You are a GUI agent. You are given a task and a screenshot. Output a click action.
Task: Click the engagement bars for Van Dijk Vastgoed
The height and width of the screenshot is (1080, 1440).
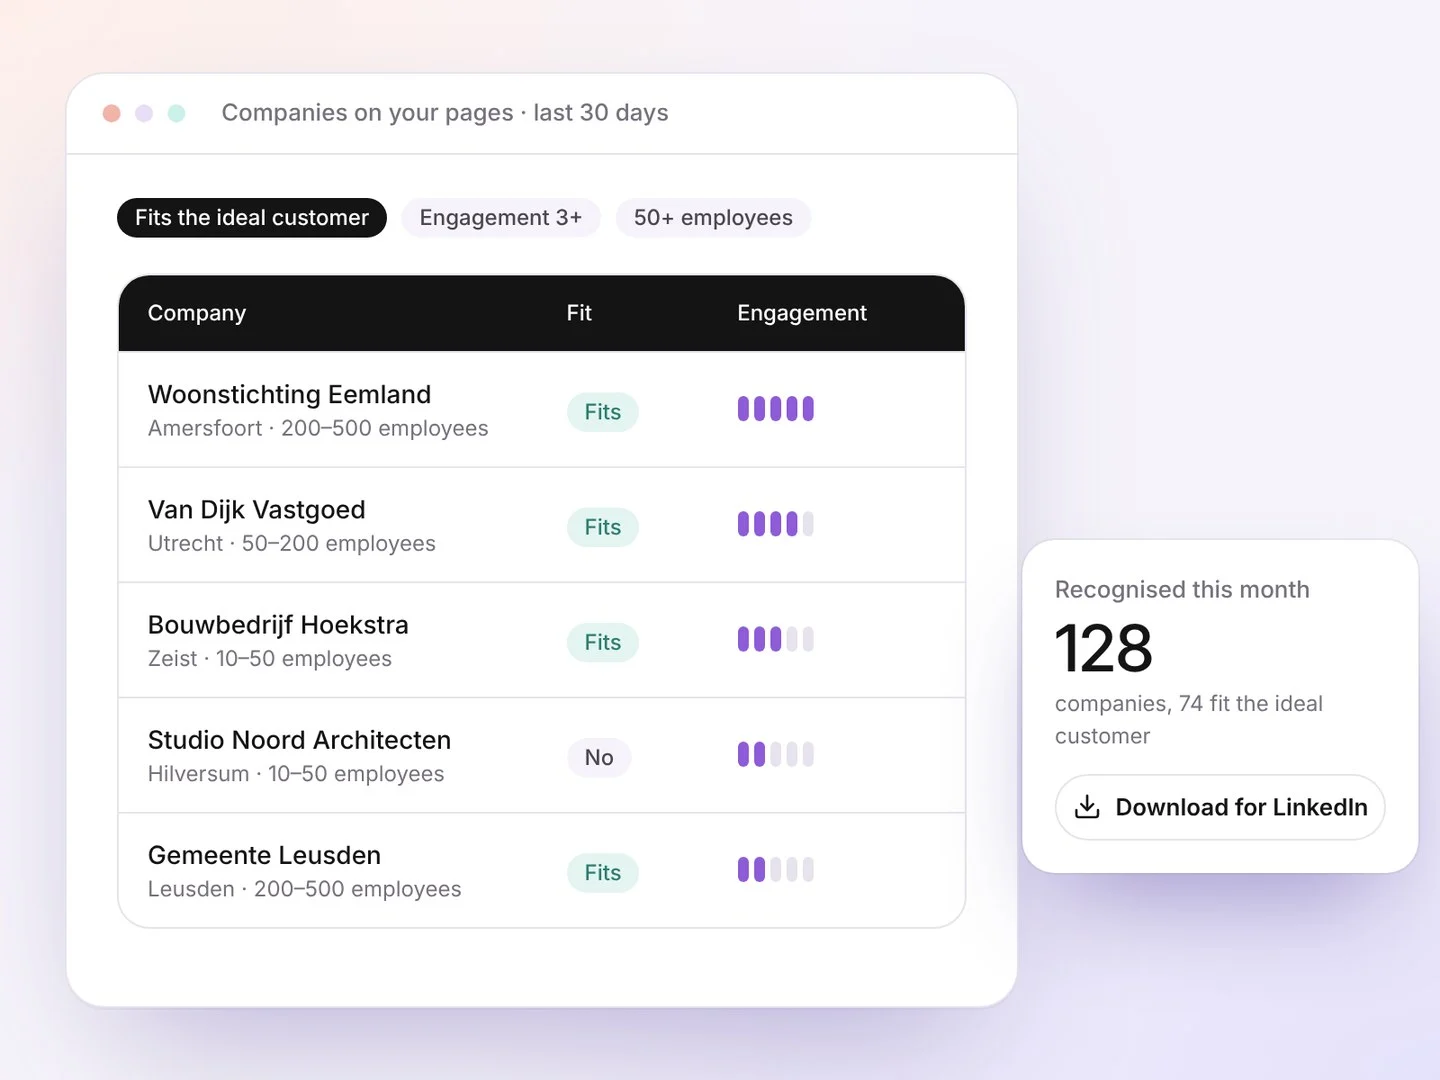776,524
